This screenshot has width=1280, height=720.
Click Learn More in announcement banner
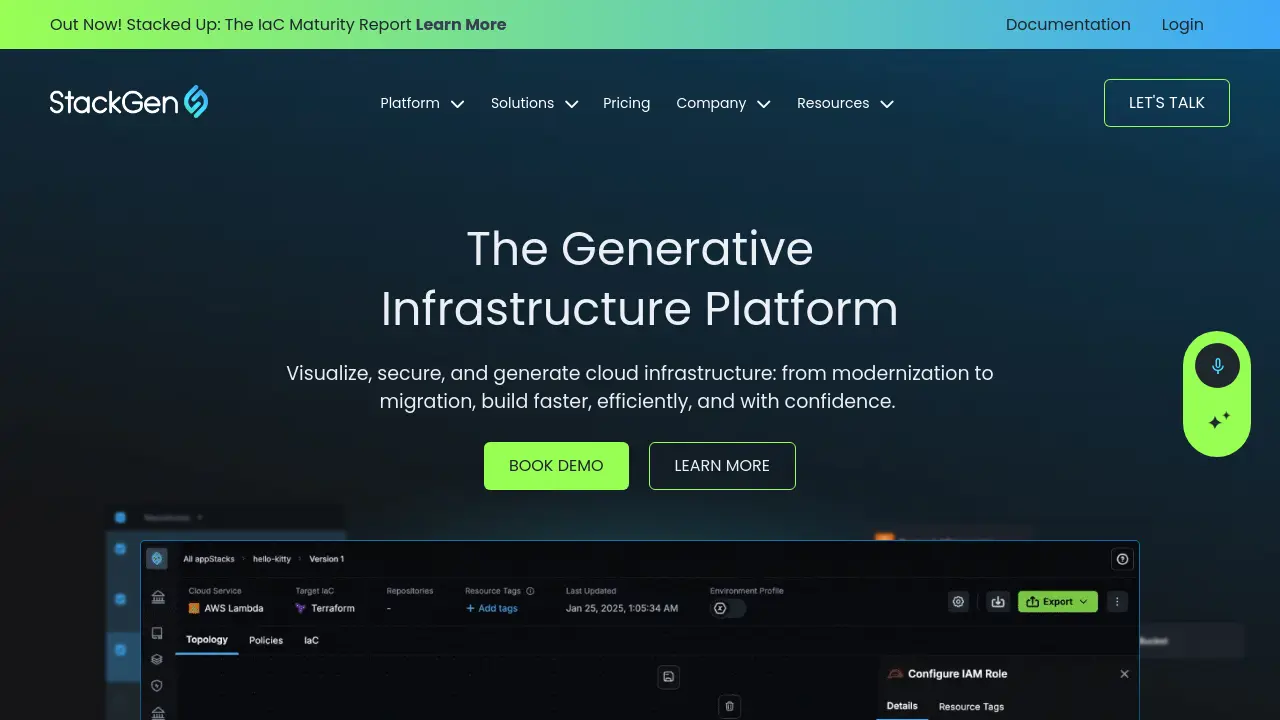pyautogui.click(x=461, y=24)
